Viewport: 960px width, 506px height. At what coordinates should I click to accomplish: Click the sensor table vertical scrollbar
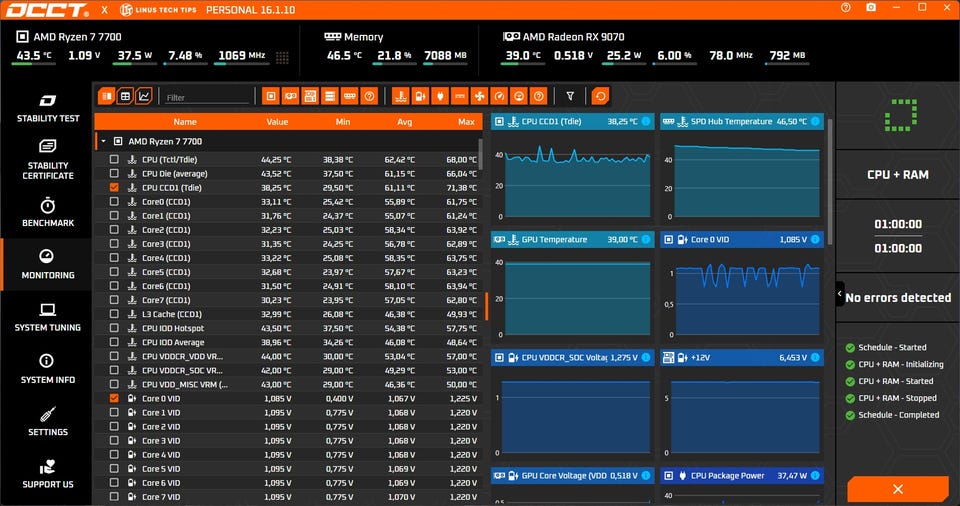[x=481, y=154]
